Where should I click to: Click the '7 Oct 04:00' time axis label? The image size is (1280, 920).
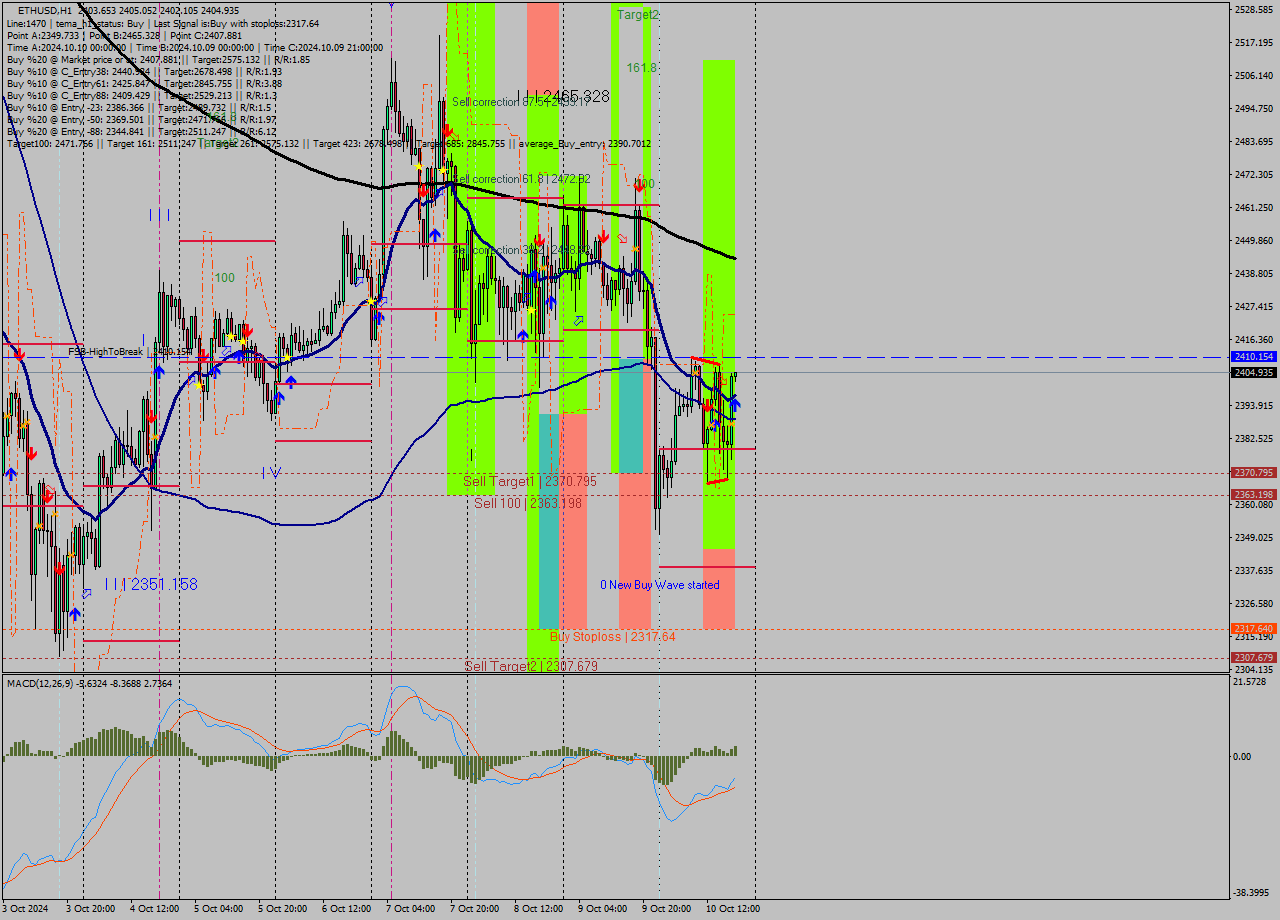pyautogui.click(x=410, y=909)
